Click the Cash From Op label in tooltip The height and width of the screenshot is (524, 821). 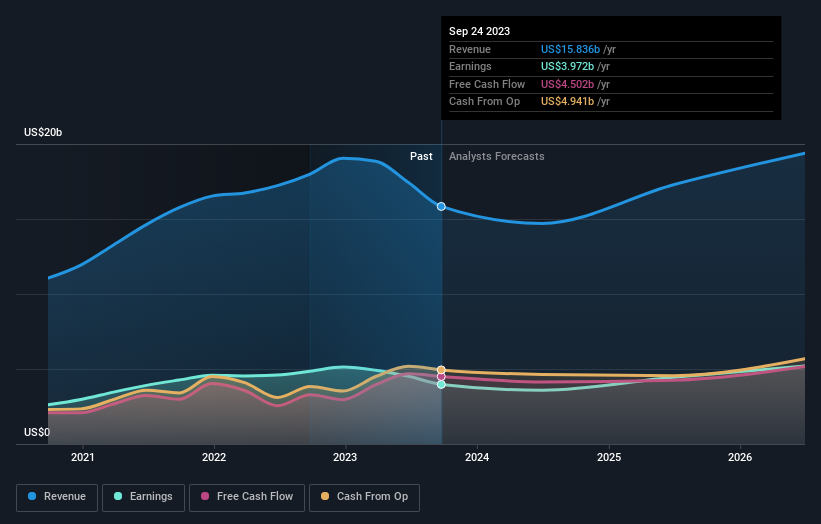click(x=484, y=102)
